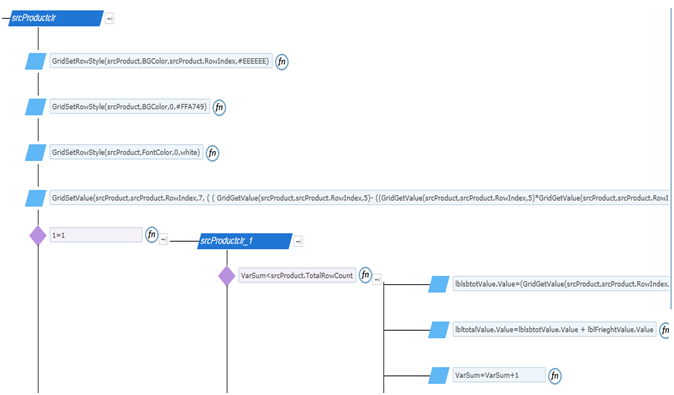Edit the GridSetRowStyle #FFA749 expression field
The height and width of the screenshot is (395, 674).
[x=129, y=107]
